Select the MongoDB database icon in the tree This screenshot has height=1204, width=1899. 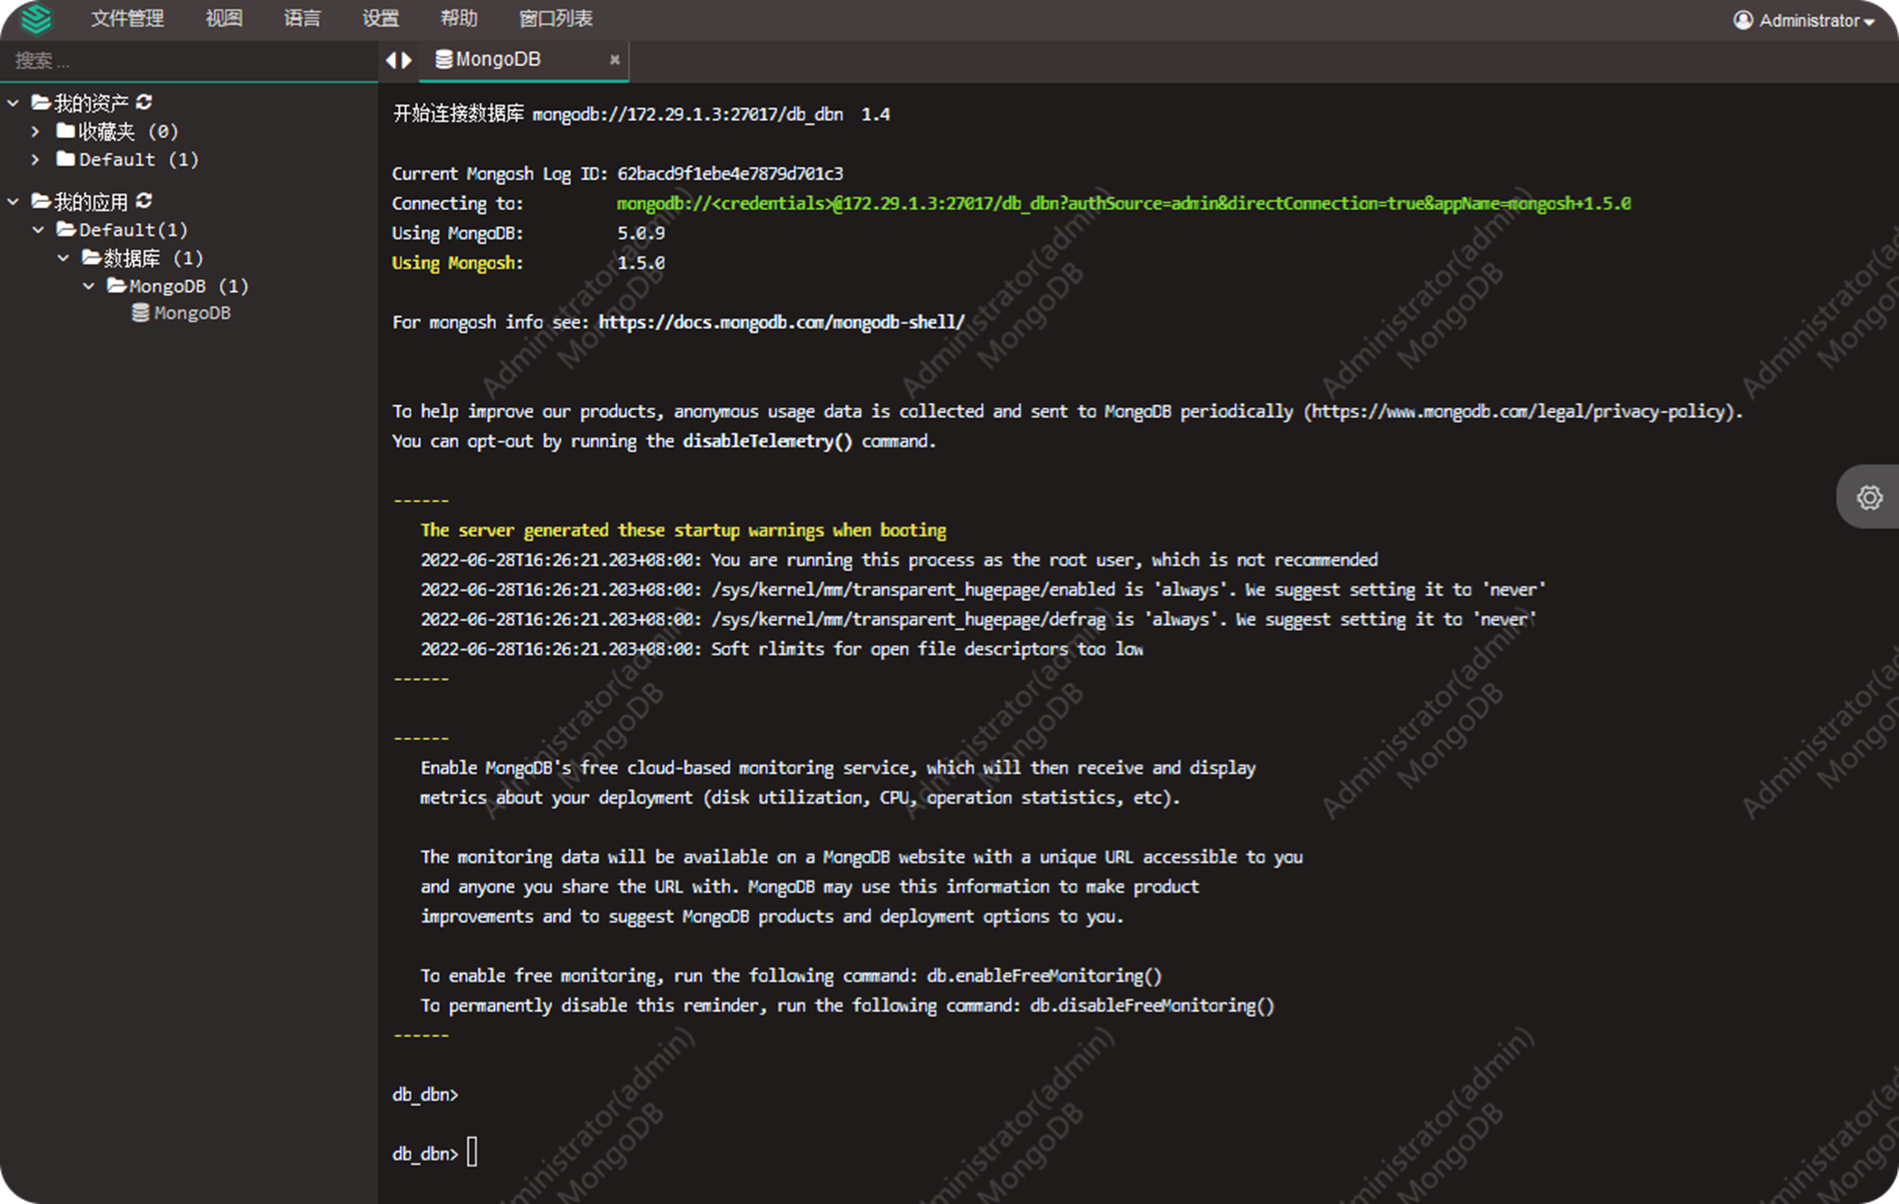(x=139, y=312)
